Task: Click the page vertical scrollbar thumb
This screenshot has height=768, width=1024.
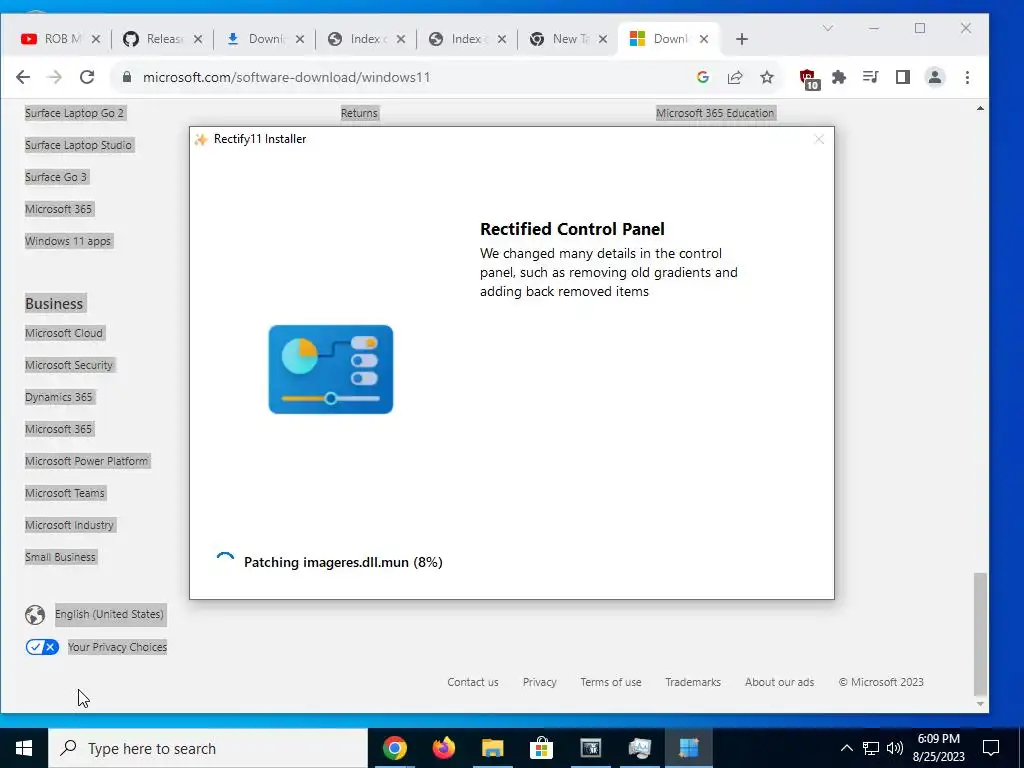Action: (980, 634)
